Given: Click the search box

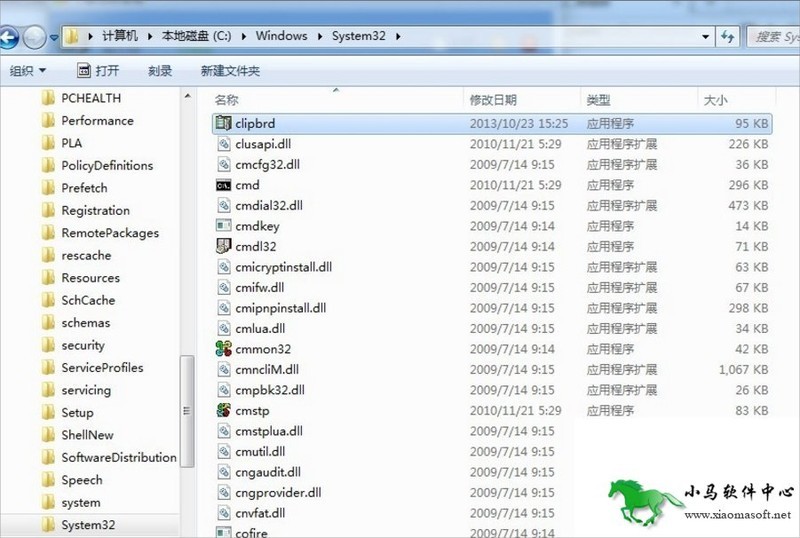Looking at the screenshot, I should pyautogui.click(x=773, y=37).
